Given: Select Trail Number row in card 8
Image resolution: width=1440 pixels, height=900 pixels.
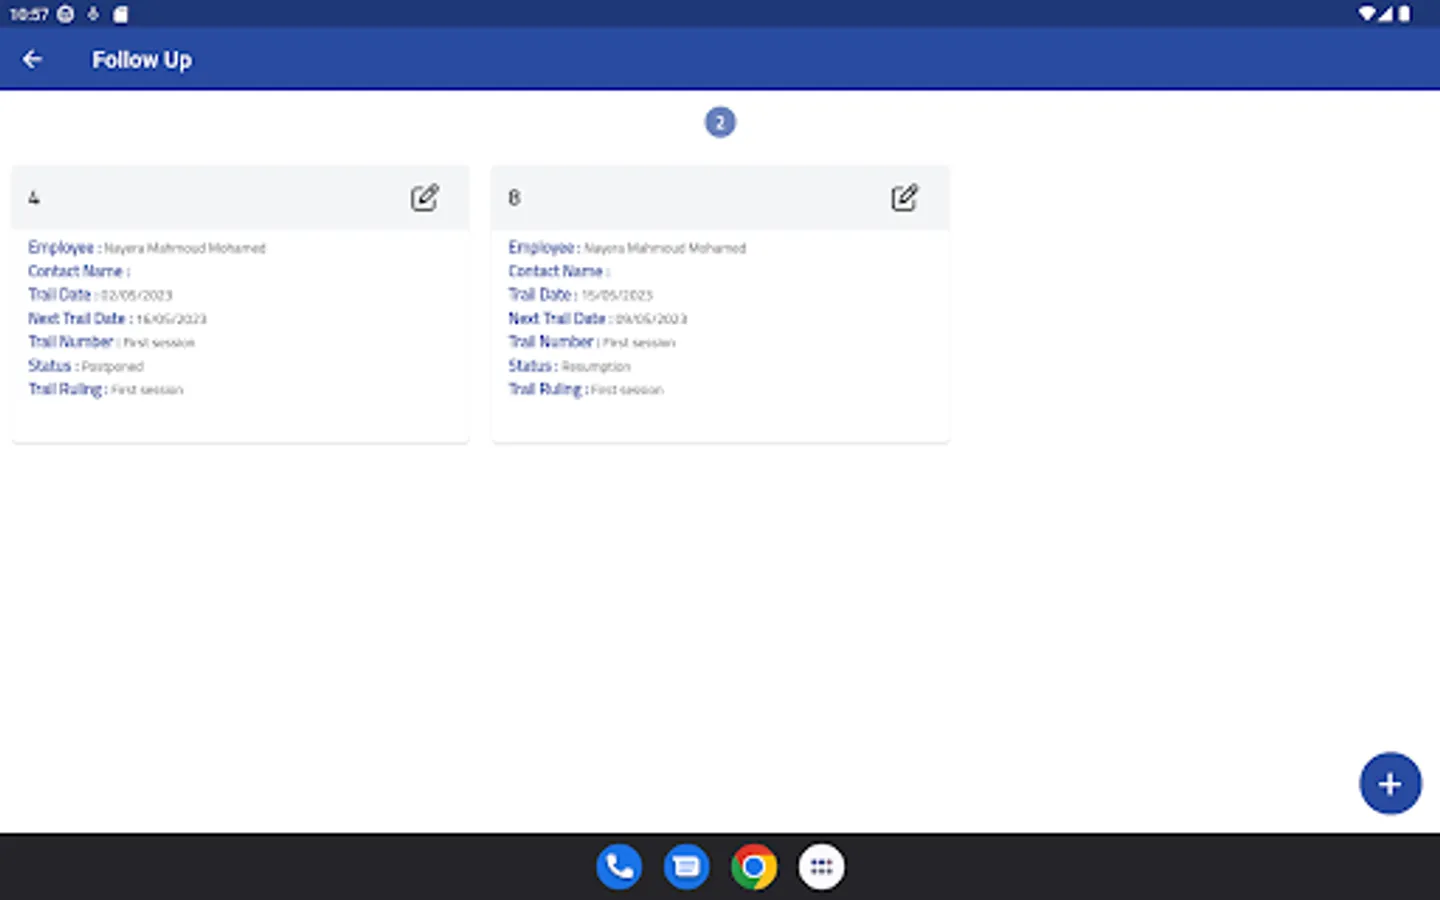Looking at the screenshot, I should pos(591,342).
